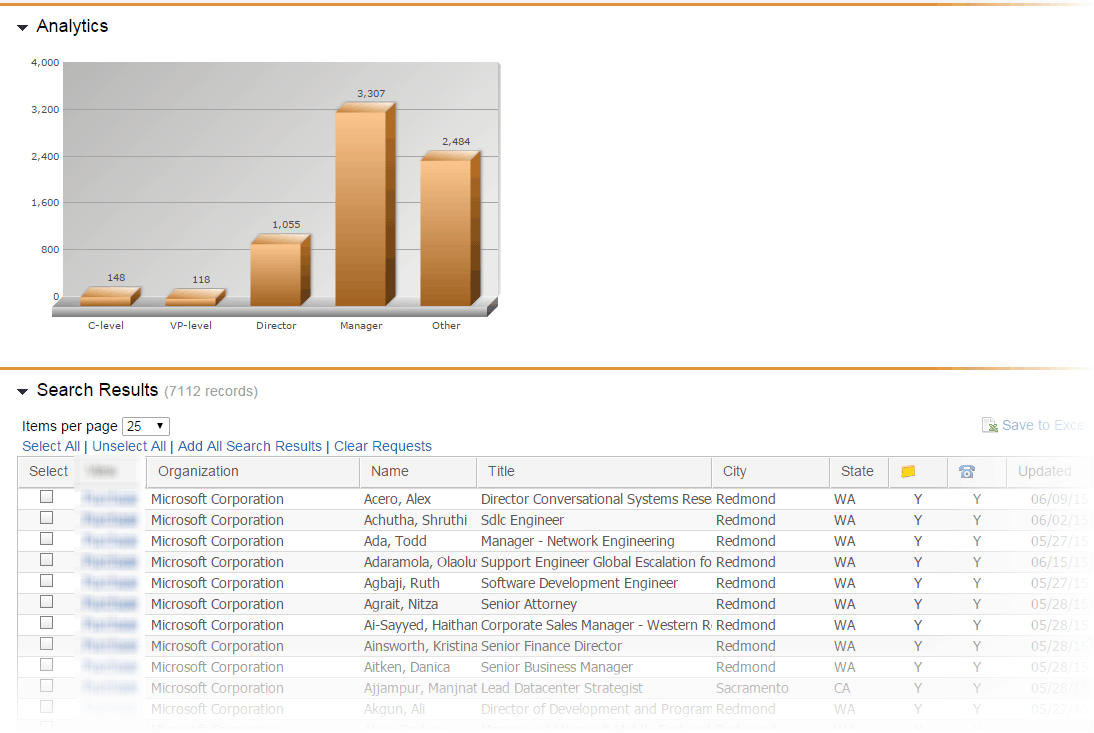
Task: Click the Clear Requests link
Action: (x=382, y=446)
